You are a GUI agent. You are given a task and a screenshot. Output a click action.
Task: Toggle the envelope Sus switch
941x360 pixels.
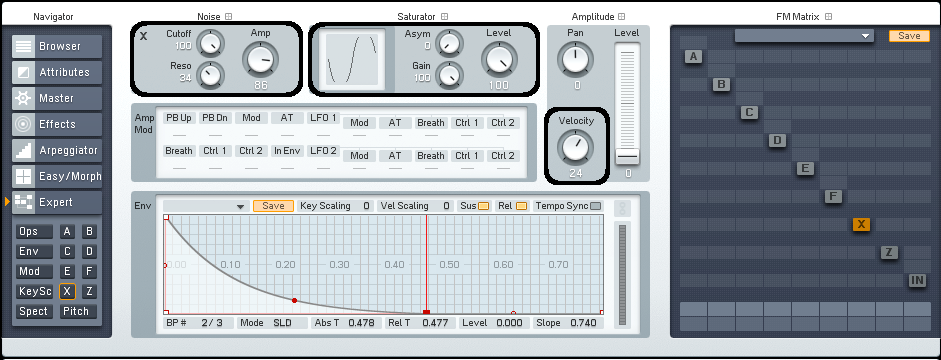[484, 206]
